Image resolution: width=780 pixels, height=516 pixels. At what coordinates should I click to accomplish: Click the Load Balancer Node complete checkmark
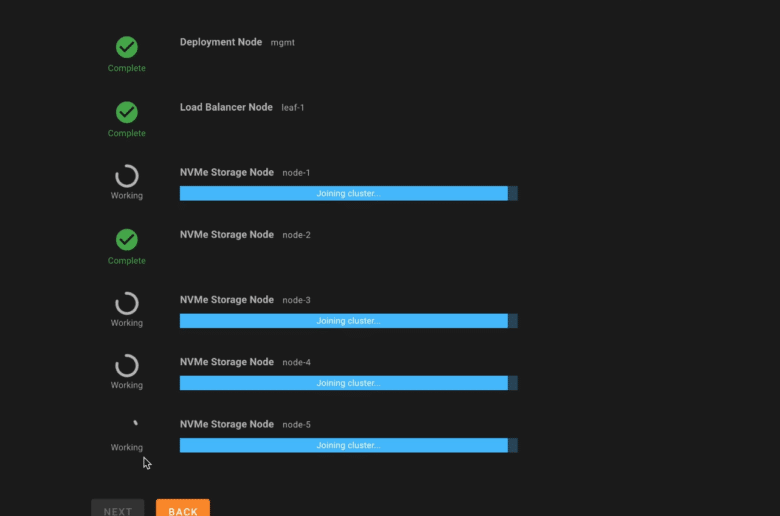pos(127,112)
